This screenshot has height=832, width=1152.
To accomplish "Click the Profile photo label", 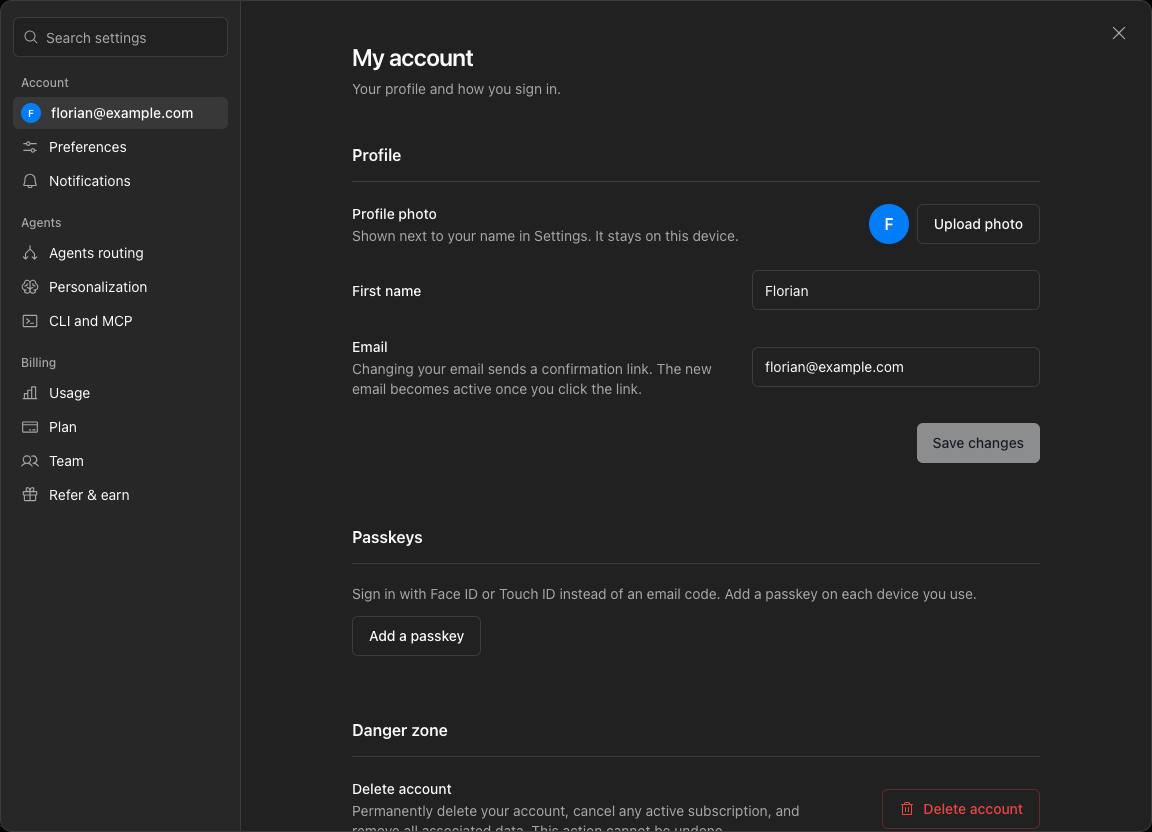I will pyautogui.click(x=394, y=214).
